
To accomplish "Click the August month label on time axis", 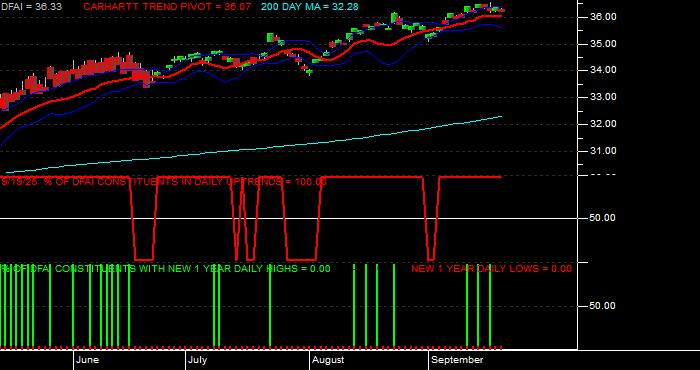I will [328, 360].
